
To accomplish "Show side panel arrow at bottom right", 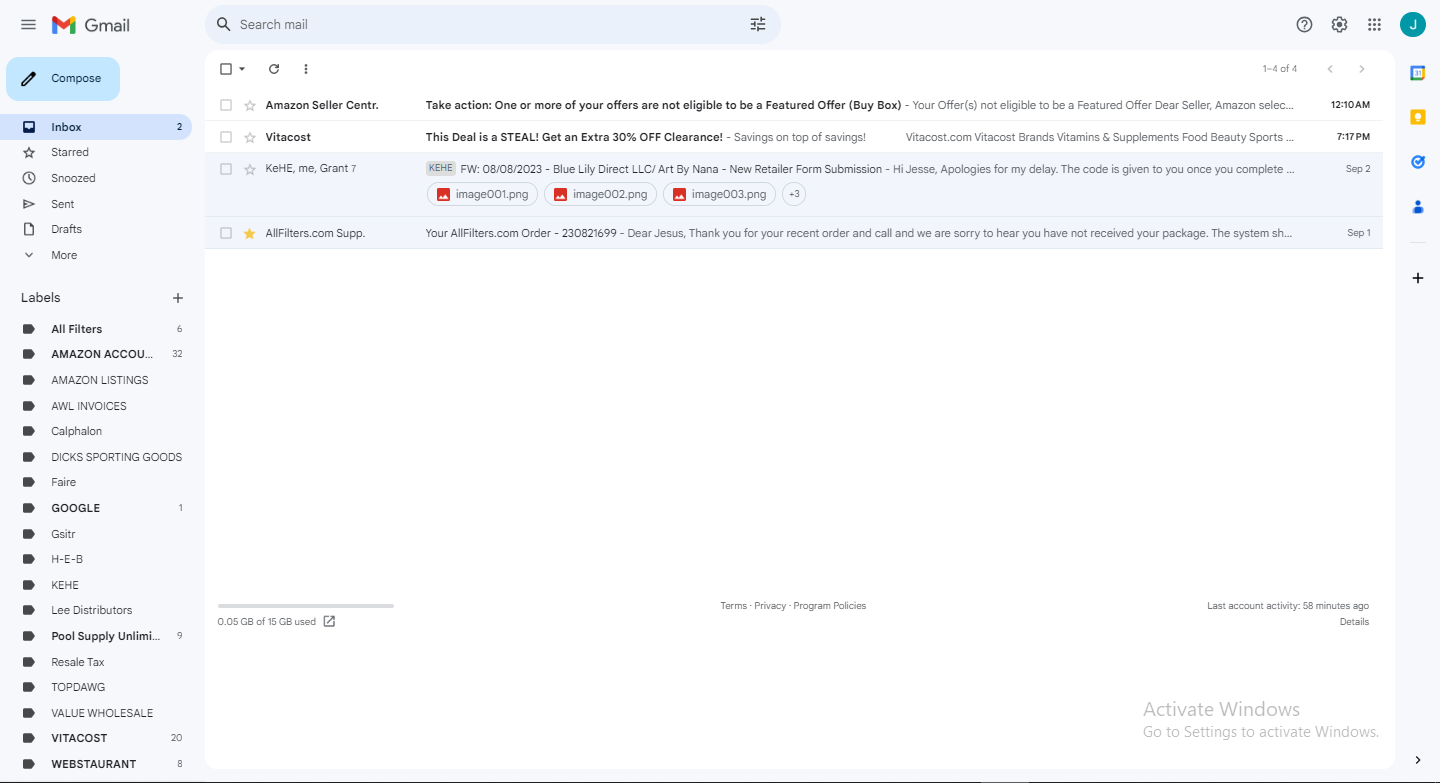I will (1418, 761).
